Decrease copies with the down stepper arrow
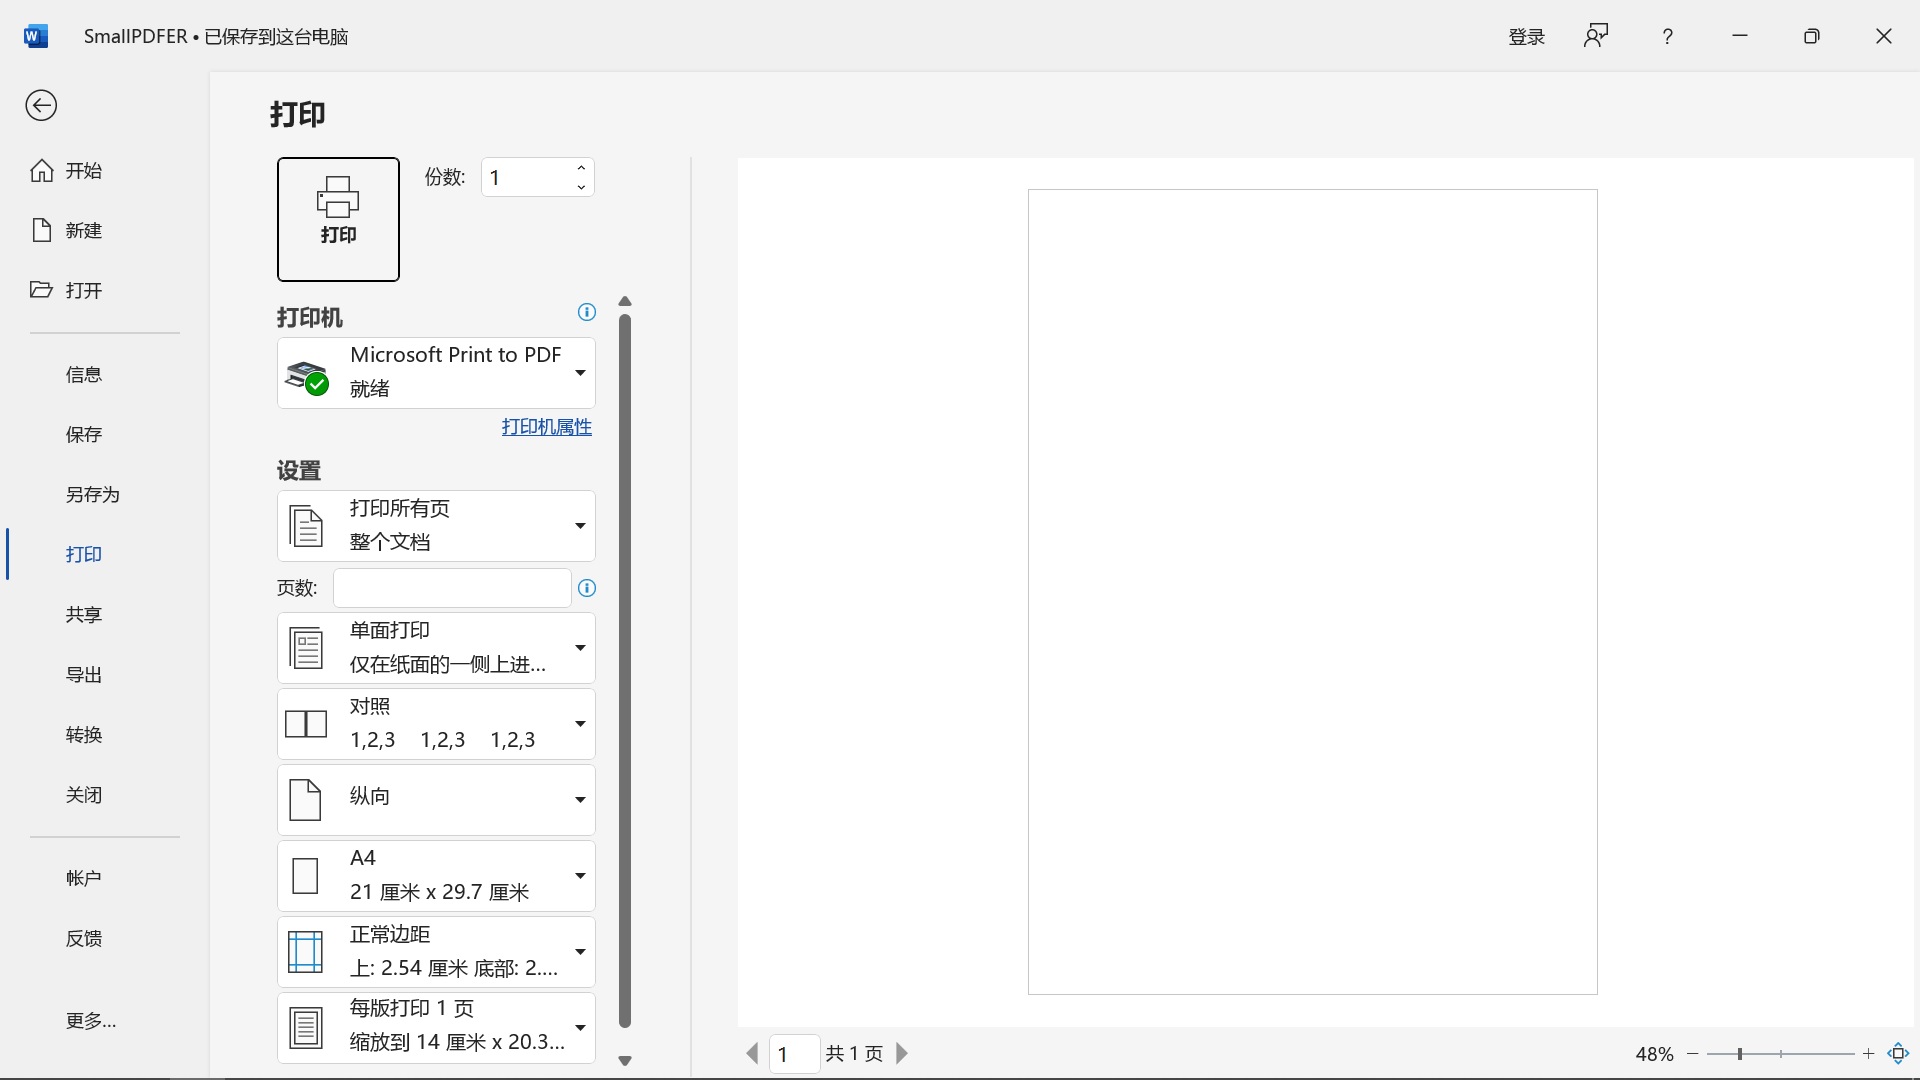The image size is (1920, 1080). [x=581, y=188]
